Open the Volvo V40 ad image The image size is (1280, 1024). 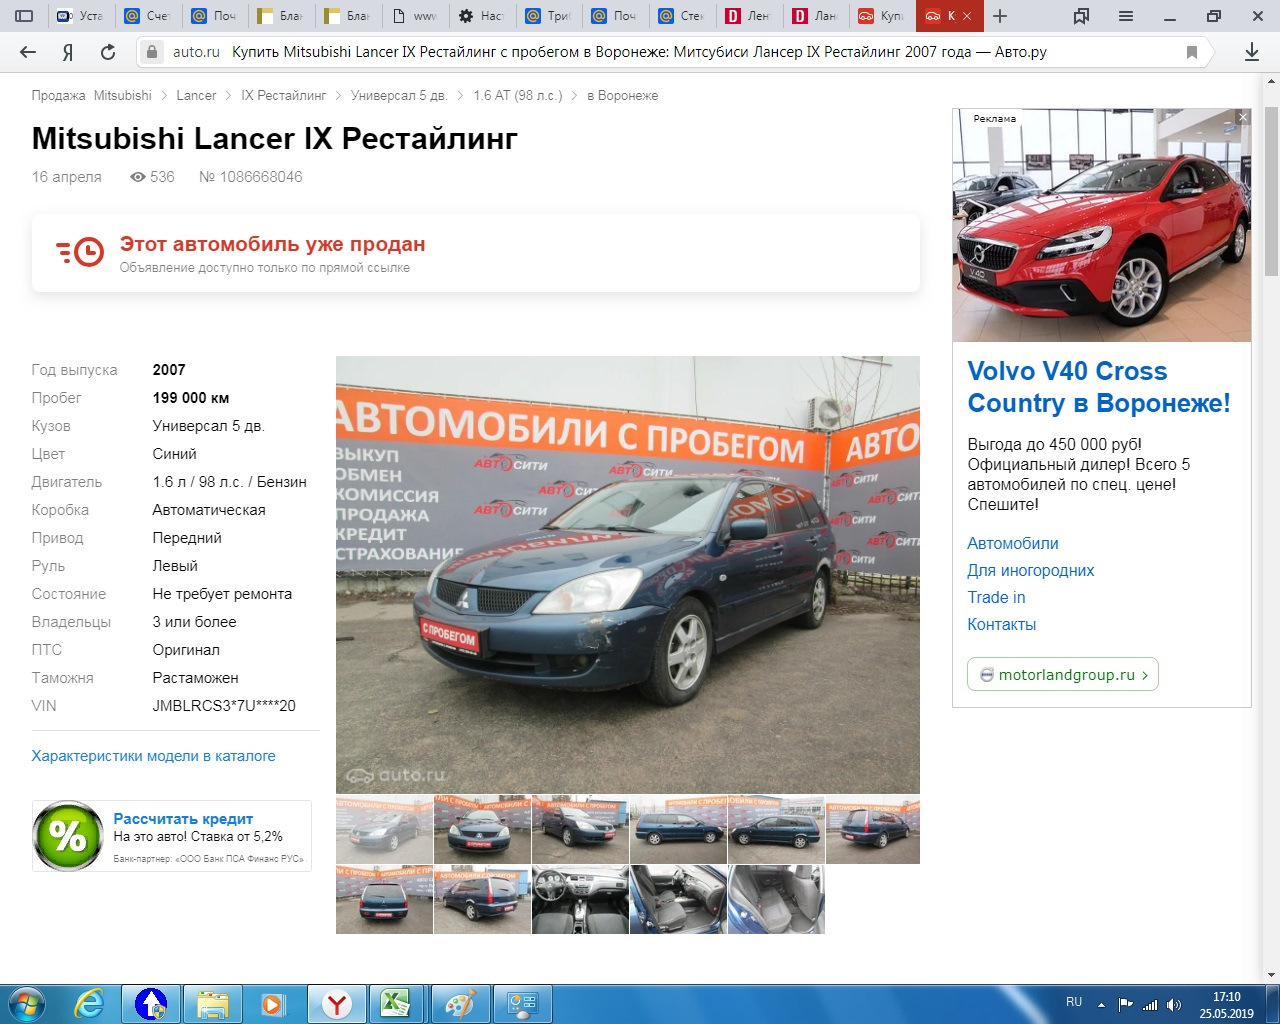point(1102,225)
